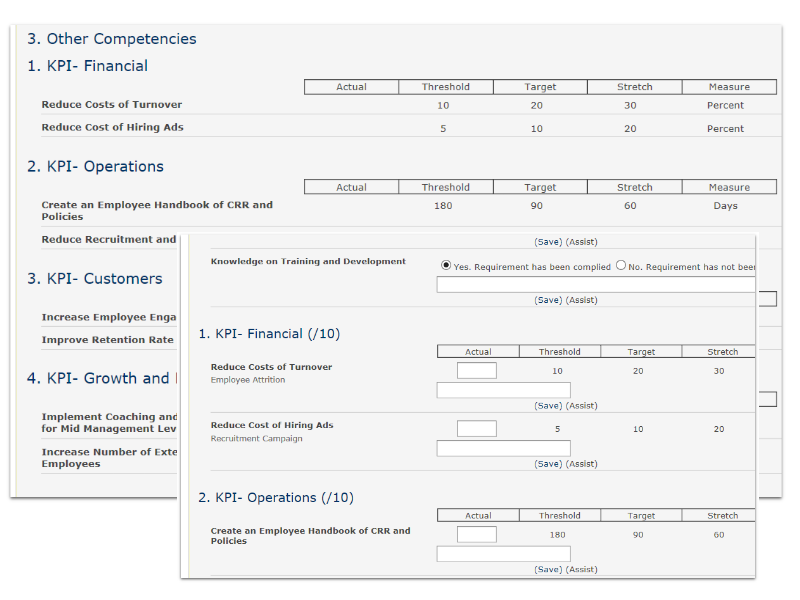Click Save under Knowledge on Training and Development
Screen dimensions: 800x600
pyautogui.click(x=548, y=300)
